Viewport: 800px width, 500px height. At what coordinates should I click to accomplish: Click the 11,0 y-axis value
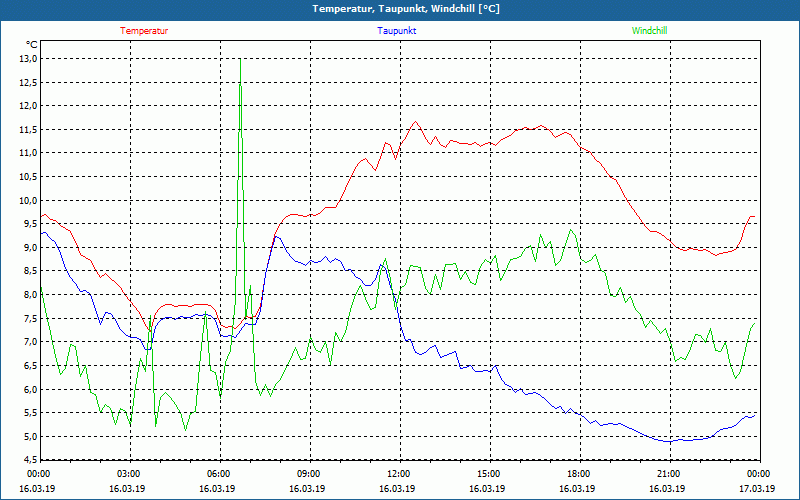[28, 153]
